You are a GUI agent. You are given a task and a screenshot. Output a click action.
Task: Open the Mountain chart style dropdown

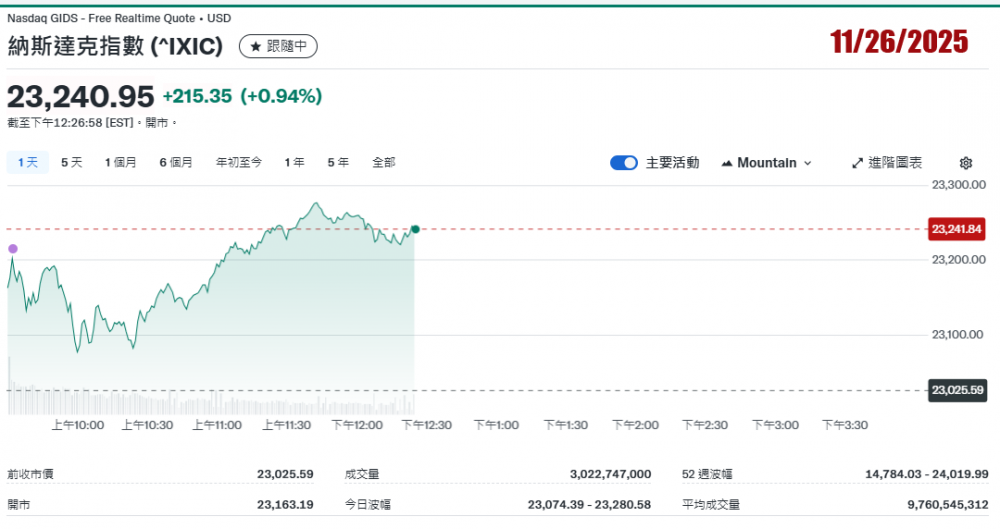(x=766, y=163)
